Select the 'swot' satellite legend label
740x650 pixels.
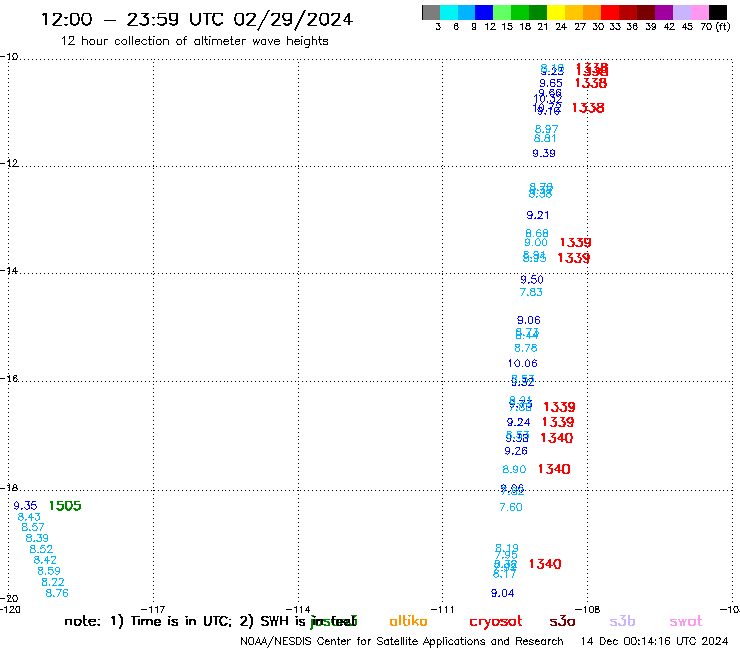pyautogui.click(x=686, y=622)
